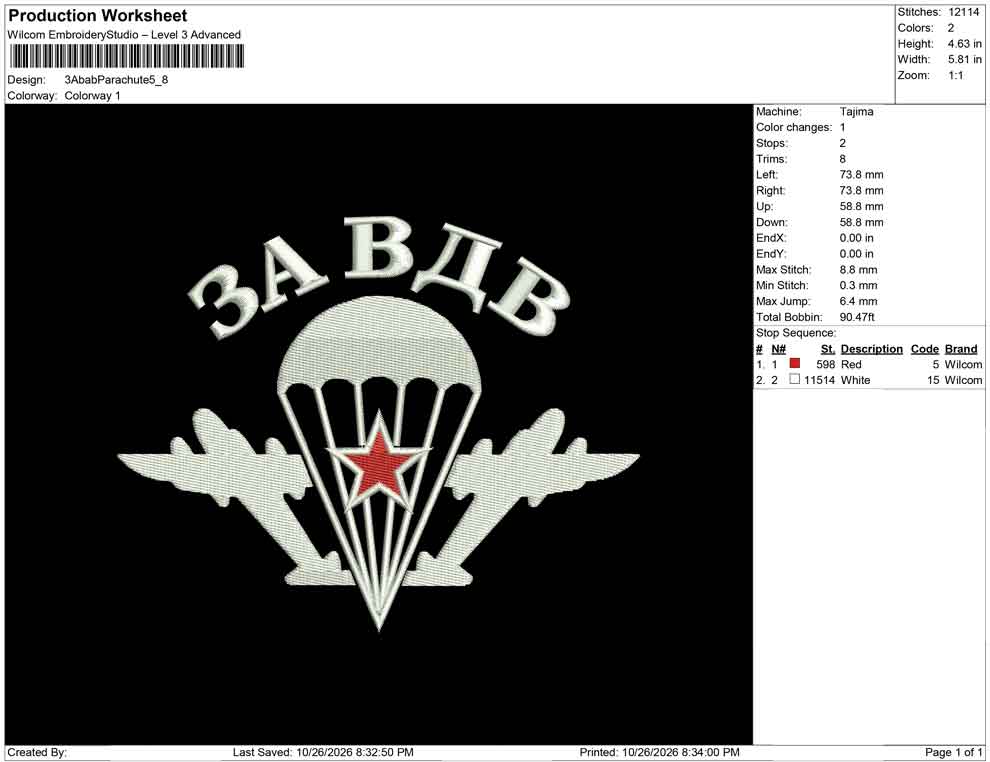Click the 'Production Worksheet' heading
Image resolution: width=990 pixels, height=762 pixels.
(x=98, y=16)
